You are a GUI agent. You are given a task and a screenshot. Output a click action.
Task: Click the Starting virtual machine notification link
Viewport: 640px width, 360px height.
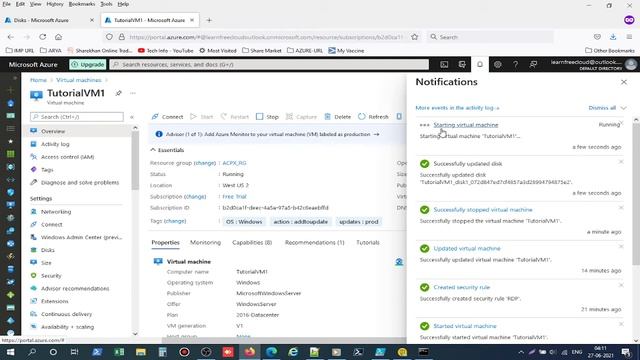466,125
